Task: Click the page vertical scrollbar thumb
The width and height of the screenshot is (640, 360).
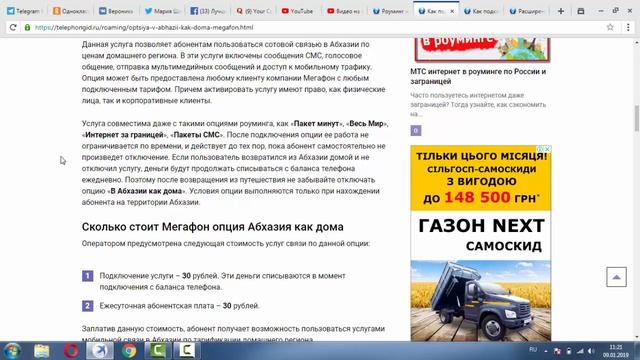Action: point(636,118)
